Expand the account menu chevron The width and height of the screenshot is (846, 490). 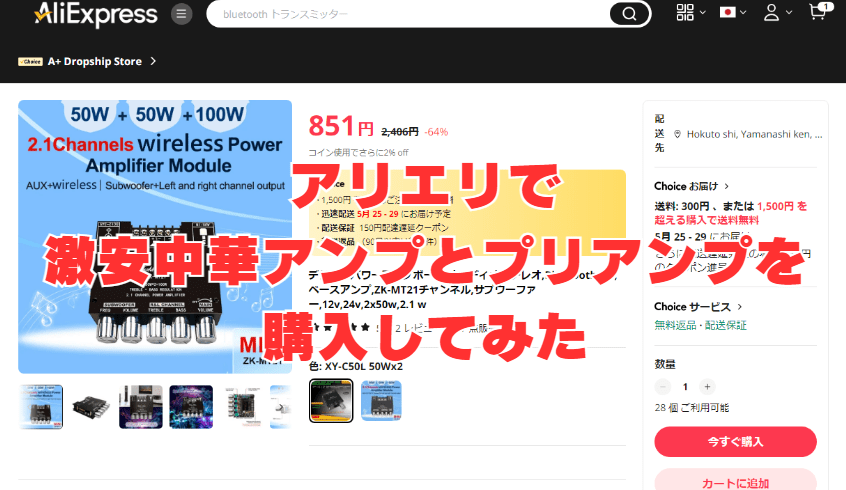pyautogui.click(x=788, y=12)
